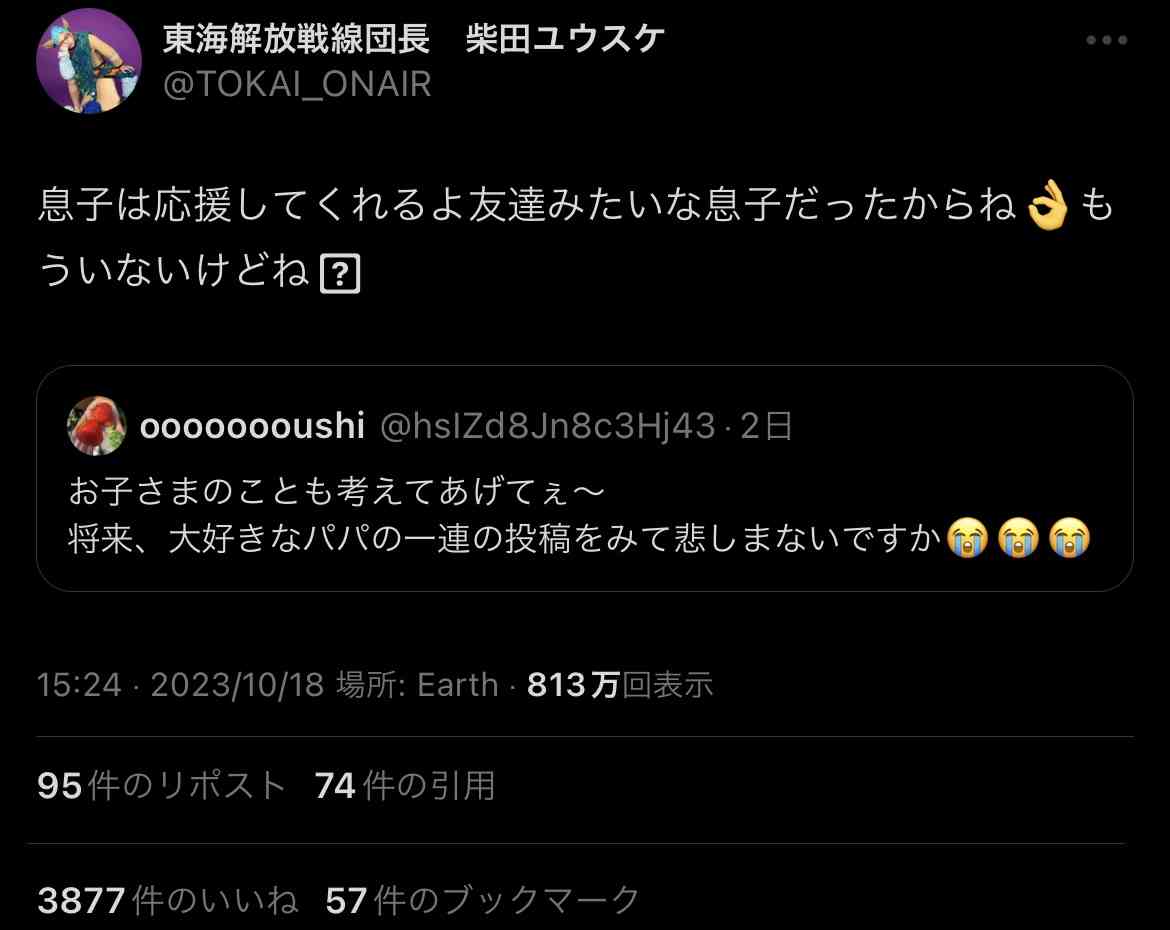Open the quoted tweet text お子さまのことも考えて
This screenshot has height=930, width=1170.
[x=336, y=491]
